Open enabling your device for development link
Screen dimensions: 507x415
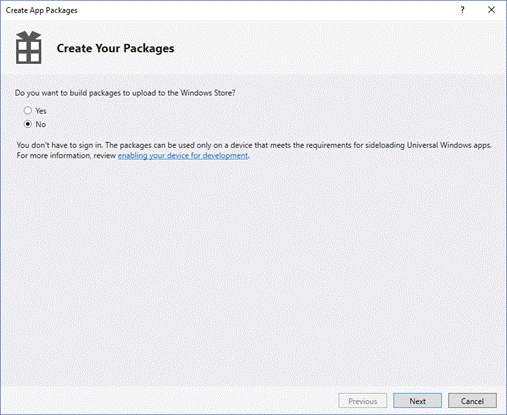183,156
